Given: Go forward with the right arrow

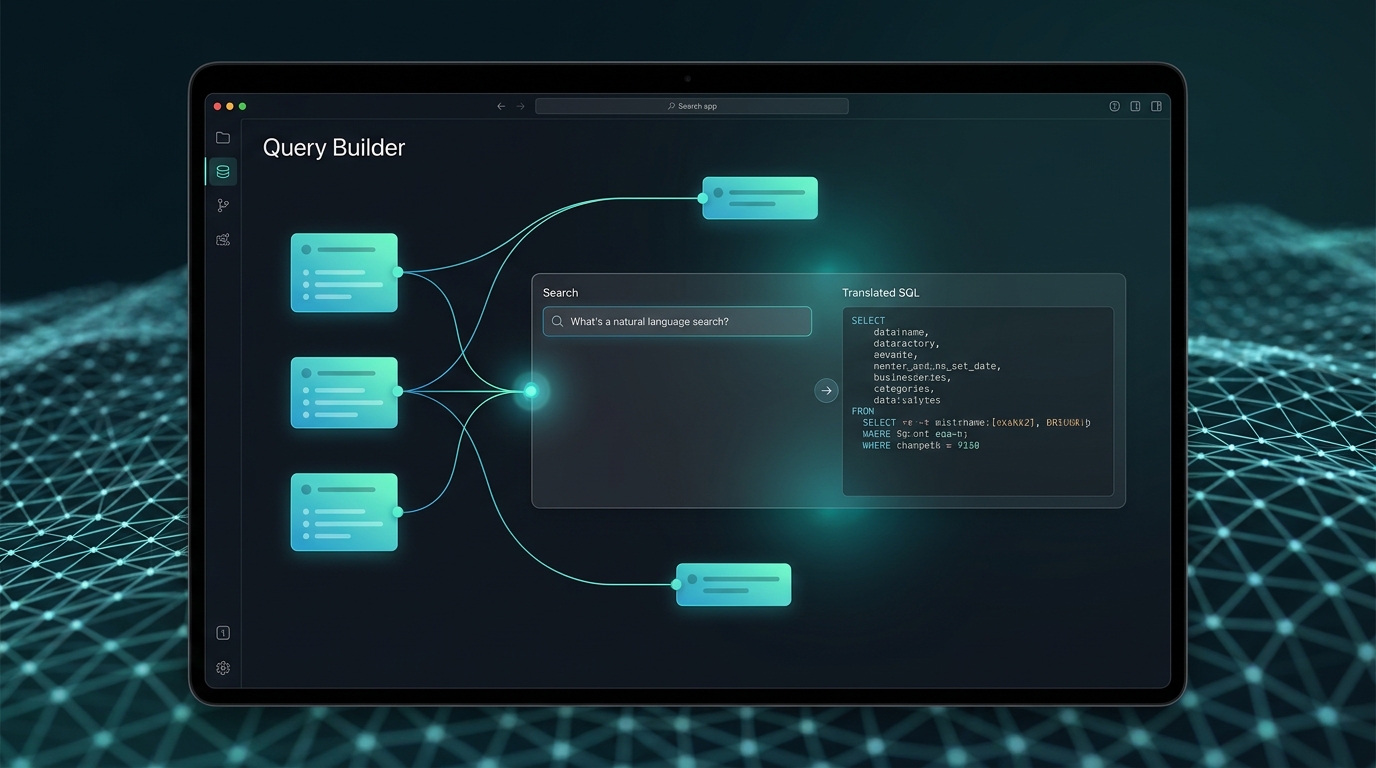Looking at the screenshot, I should click(x=520, y=106).
